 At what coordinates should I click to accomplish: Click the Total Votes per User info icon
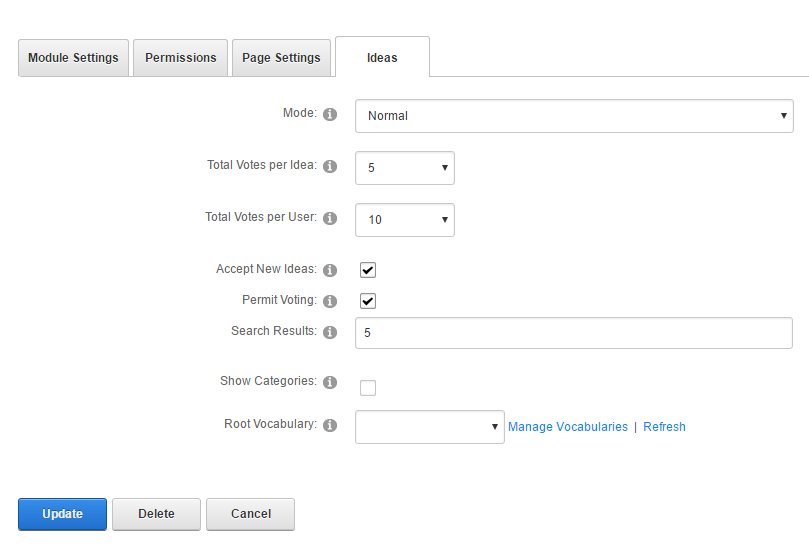pyautogui.click(x=330, y=219)
